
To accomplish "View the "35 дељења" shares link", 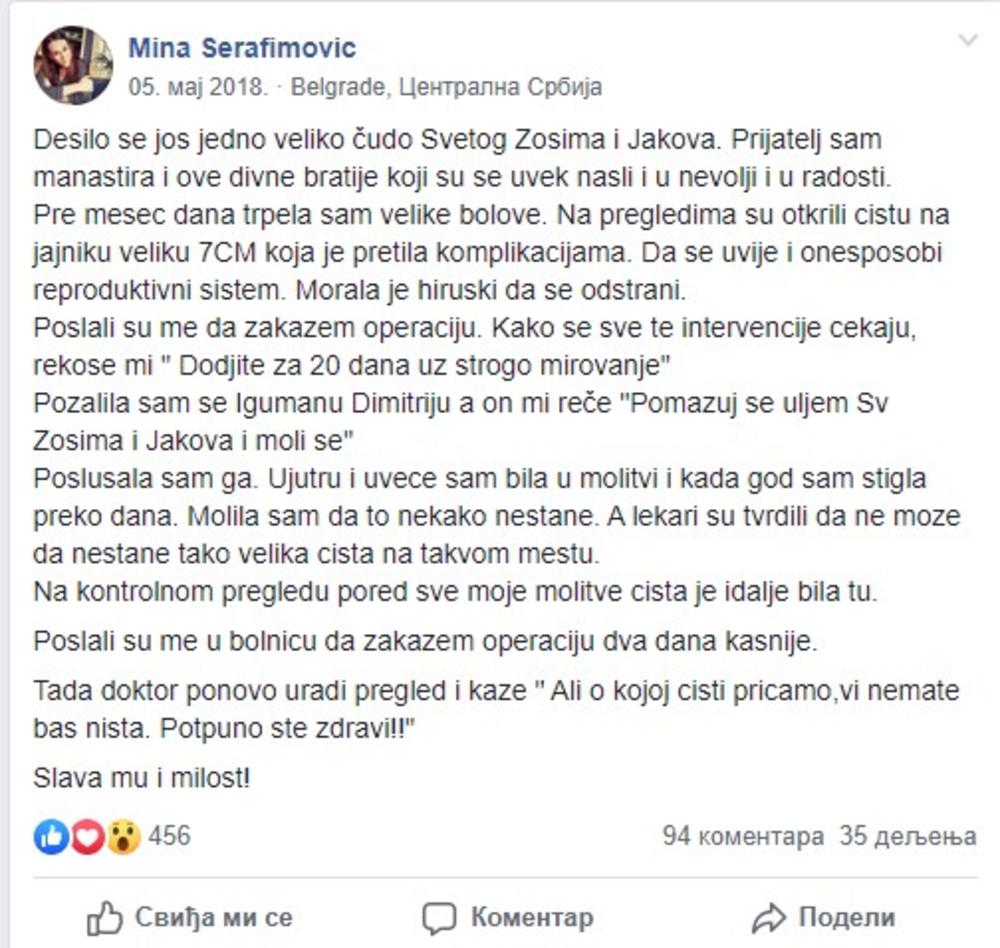I will [x=907, y=836].
